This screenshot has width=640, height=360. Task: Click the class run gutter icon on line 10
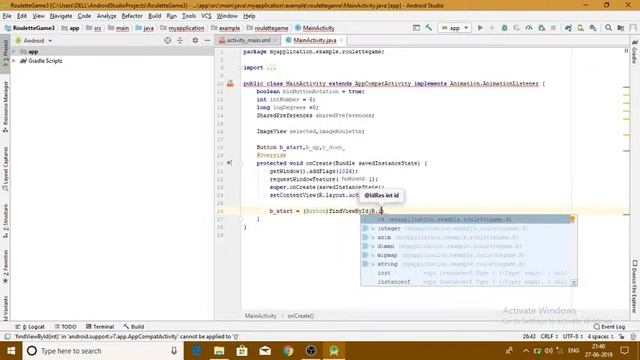(x=230, y=83)
